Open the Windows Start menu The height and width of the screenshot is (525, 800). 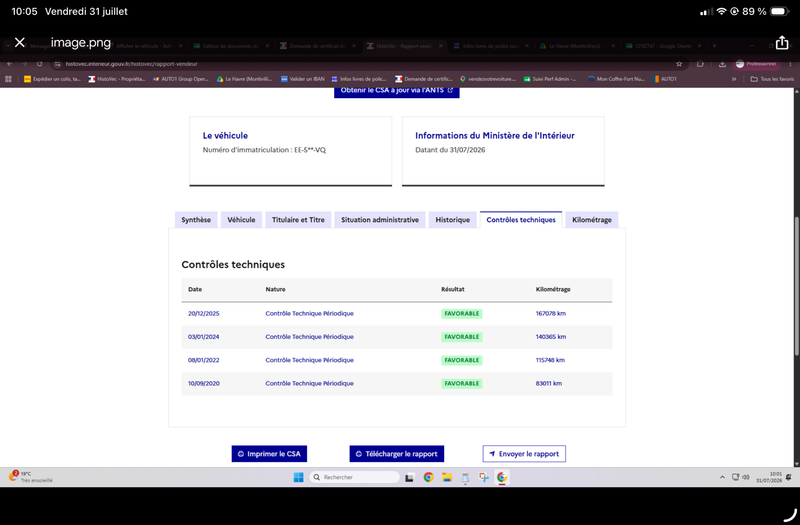pos(298,477)
